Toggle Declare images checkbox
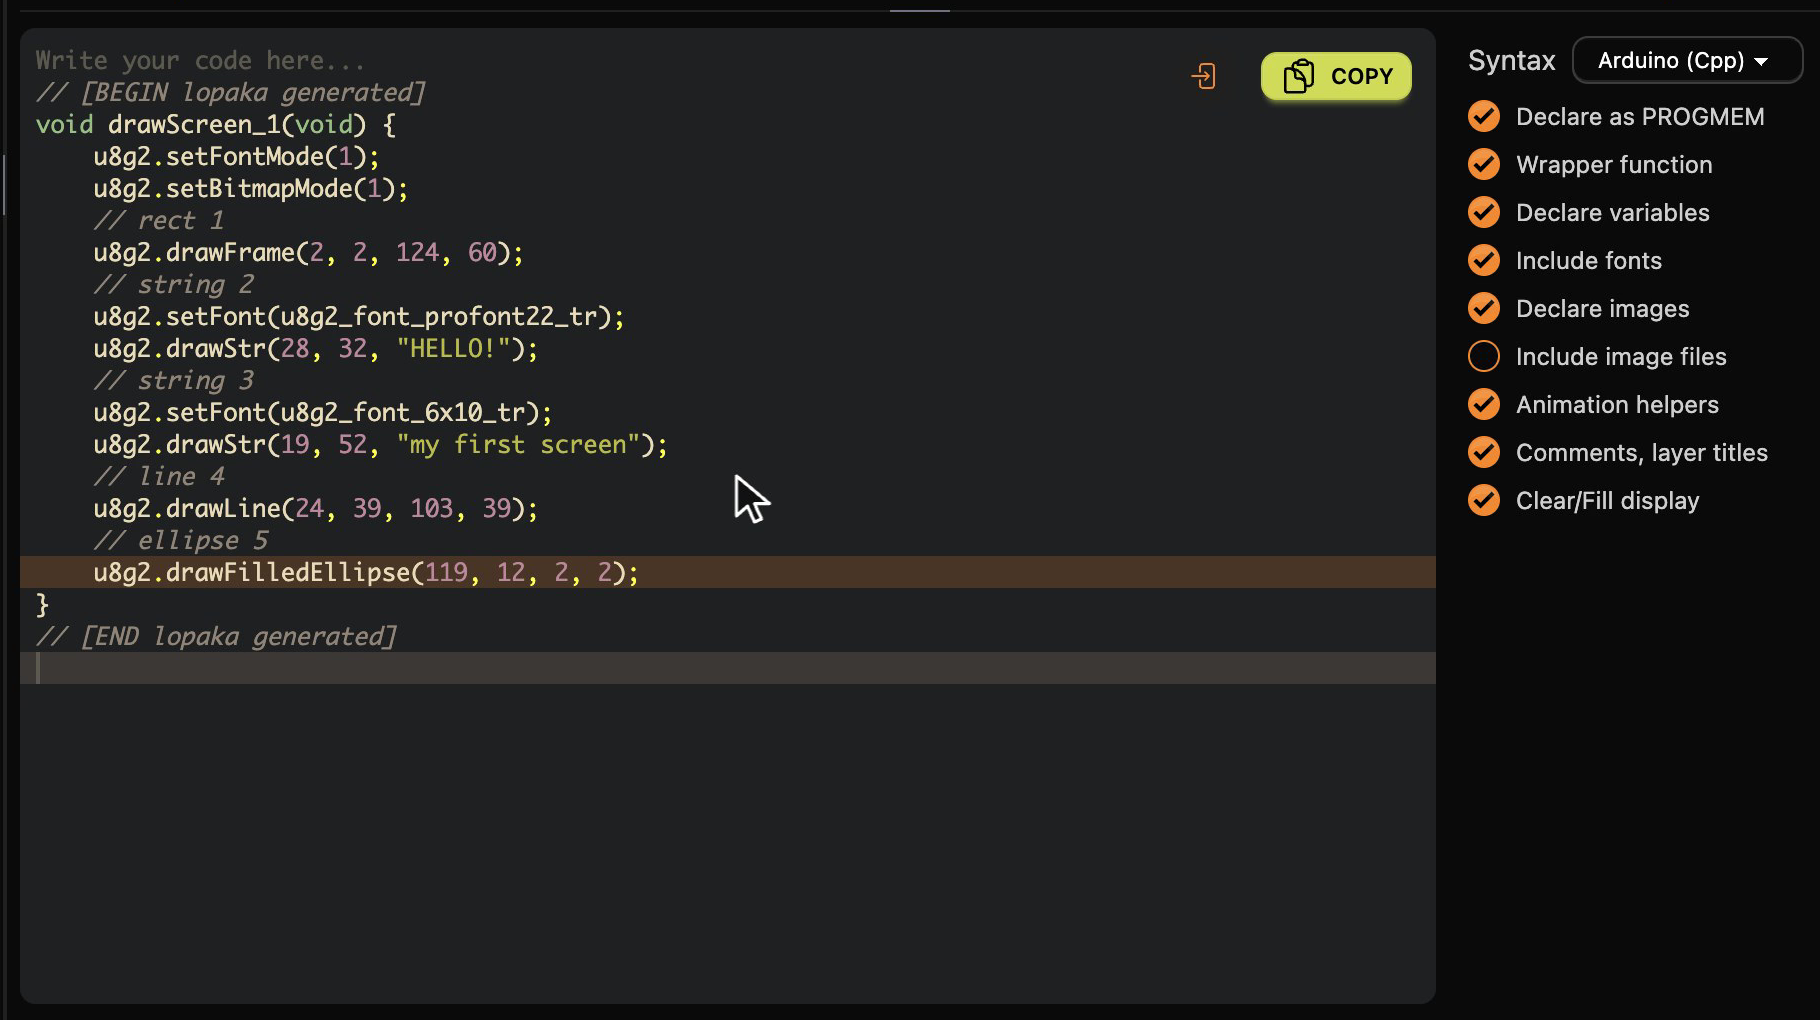 click(x=1484, y=308)
